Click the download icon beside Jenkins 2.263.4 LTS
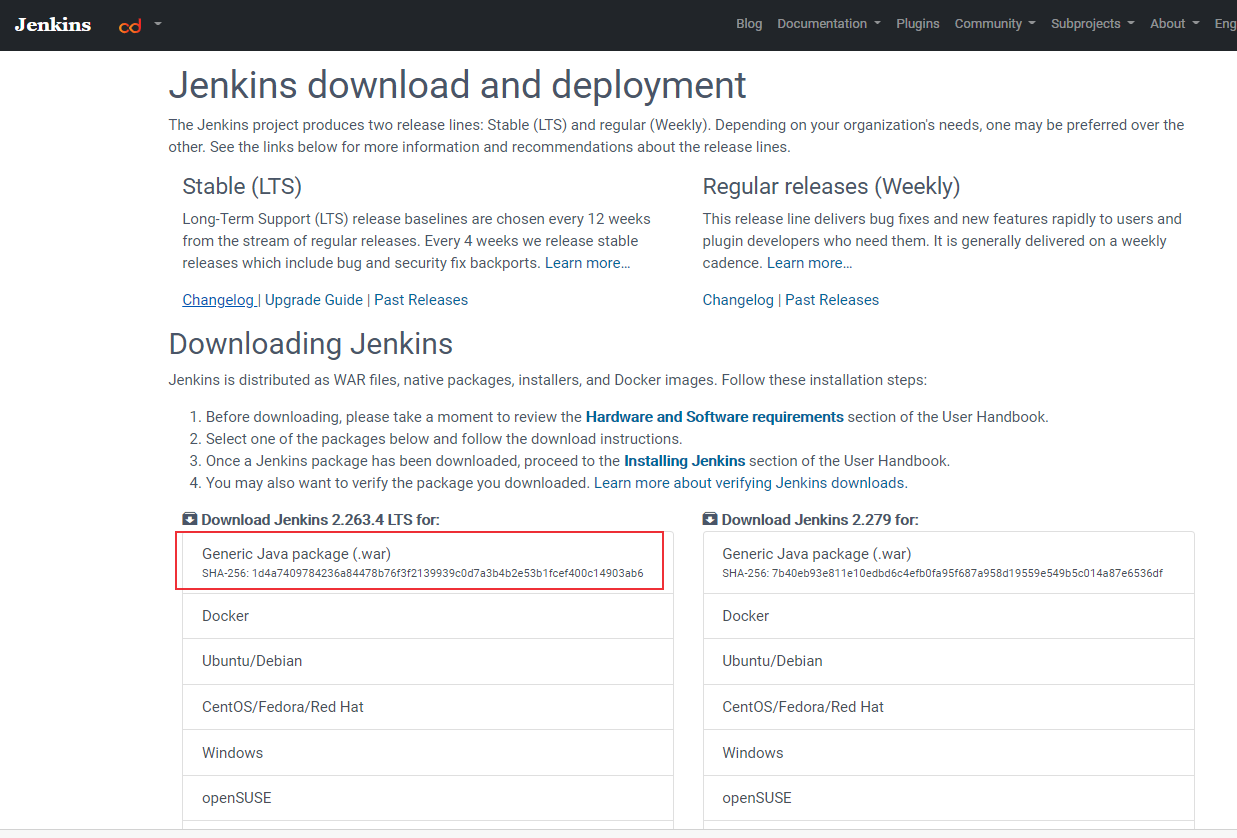 (x=190, y=519)
